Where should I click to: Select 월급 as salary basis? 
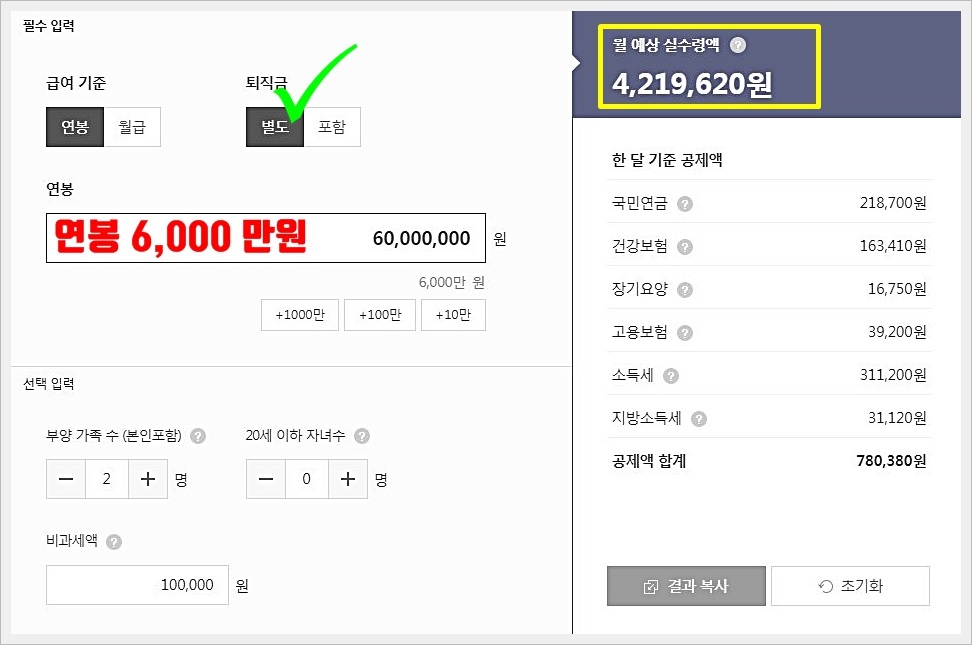pyautogui.click(x=132, y=127)
